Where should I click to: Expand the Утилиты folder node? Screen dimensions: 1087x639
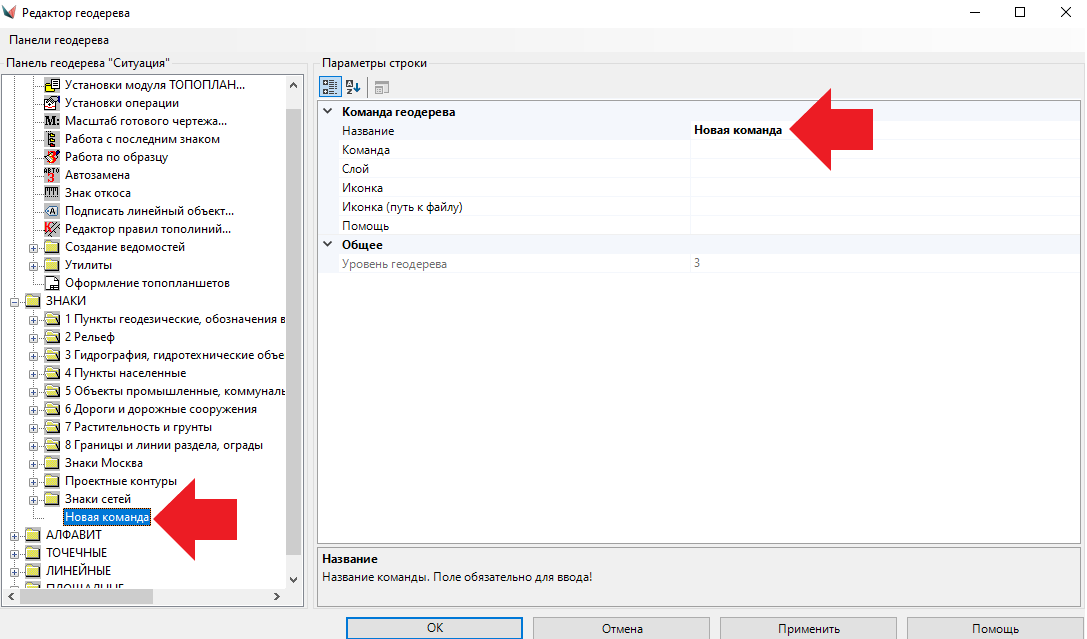coord(34,265)
